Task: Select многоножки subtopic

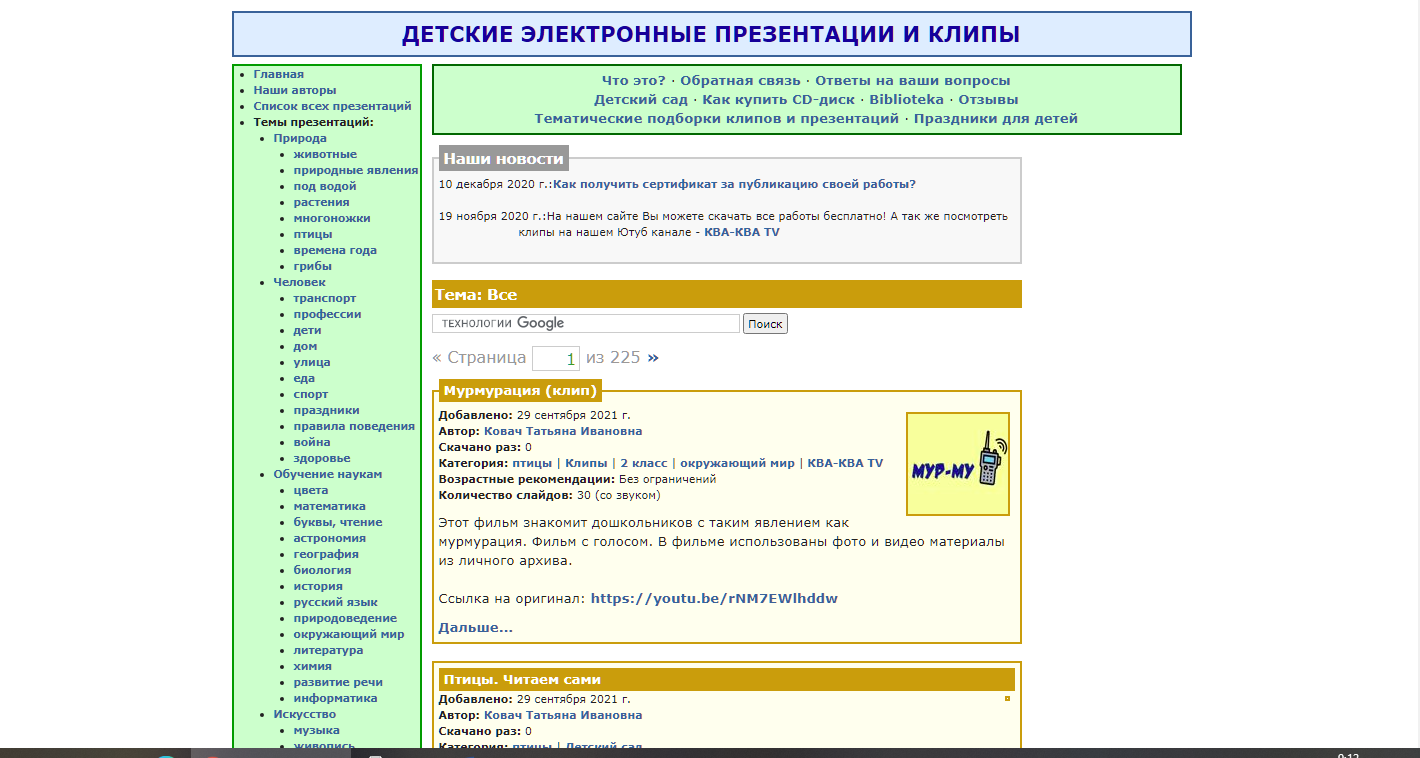Action: 332,218
